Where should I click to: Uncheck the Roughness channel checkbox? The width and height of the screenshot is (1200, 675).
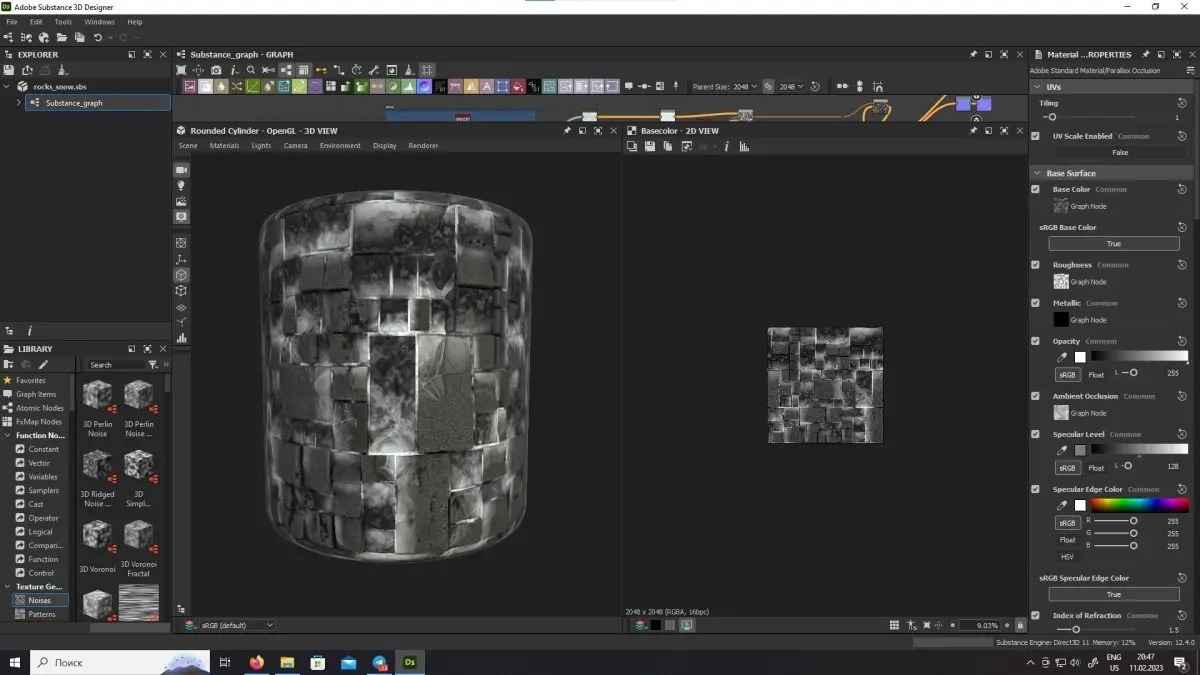coord(1035,265)
